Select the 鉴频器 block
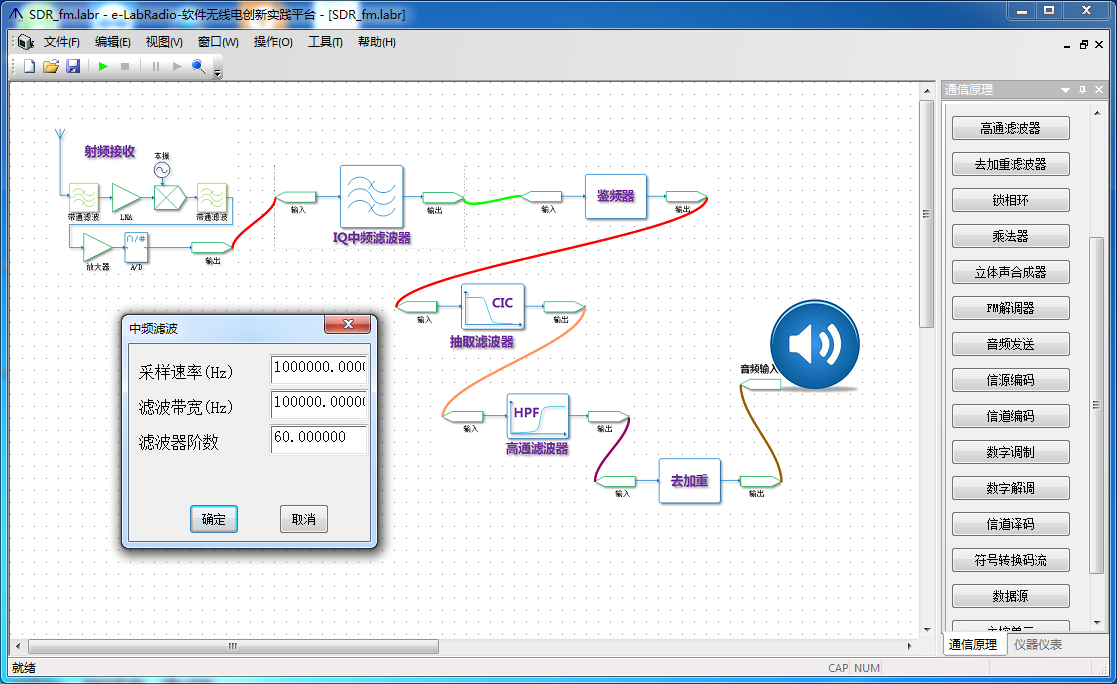 tap(615, 196)
